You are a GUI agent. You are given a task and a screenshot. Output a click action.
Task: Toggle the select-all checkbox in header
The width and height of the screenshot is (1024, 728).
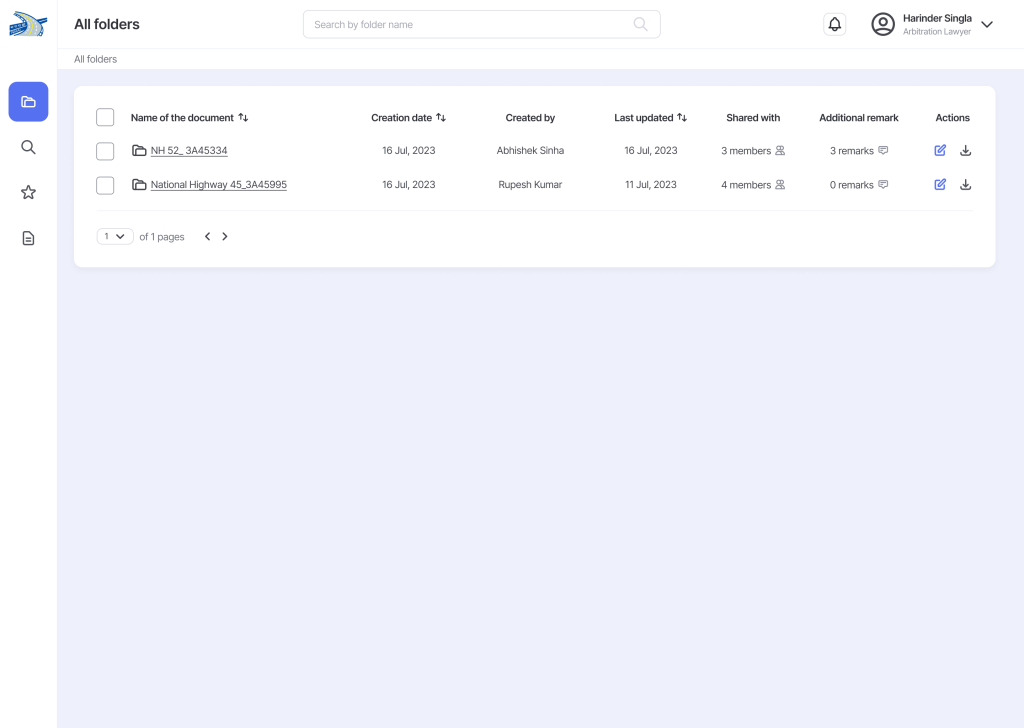point(105,118)
